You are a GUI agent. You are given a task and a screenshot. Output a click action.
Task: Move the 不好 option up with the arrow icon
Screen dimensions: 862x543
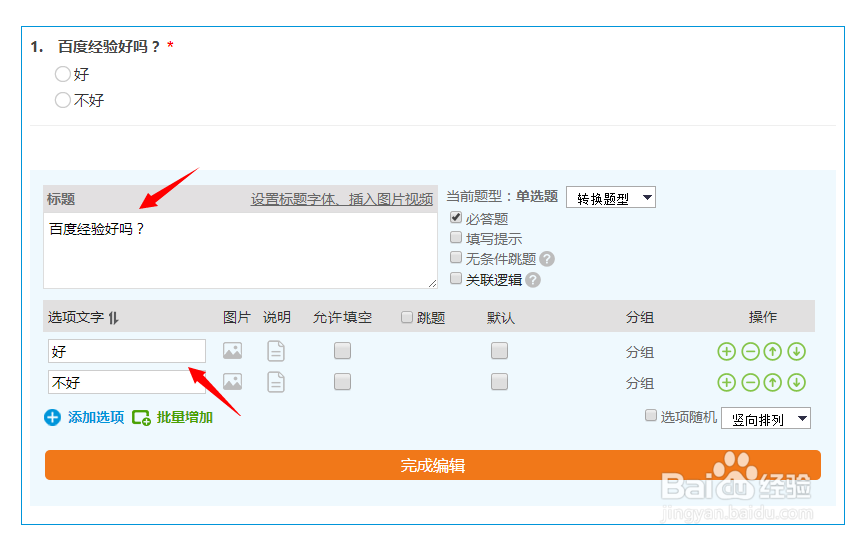tap(772, 383)
